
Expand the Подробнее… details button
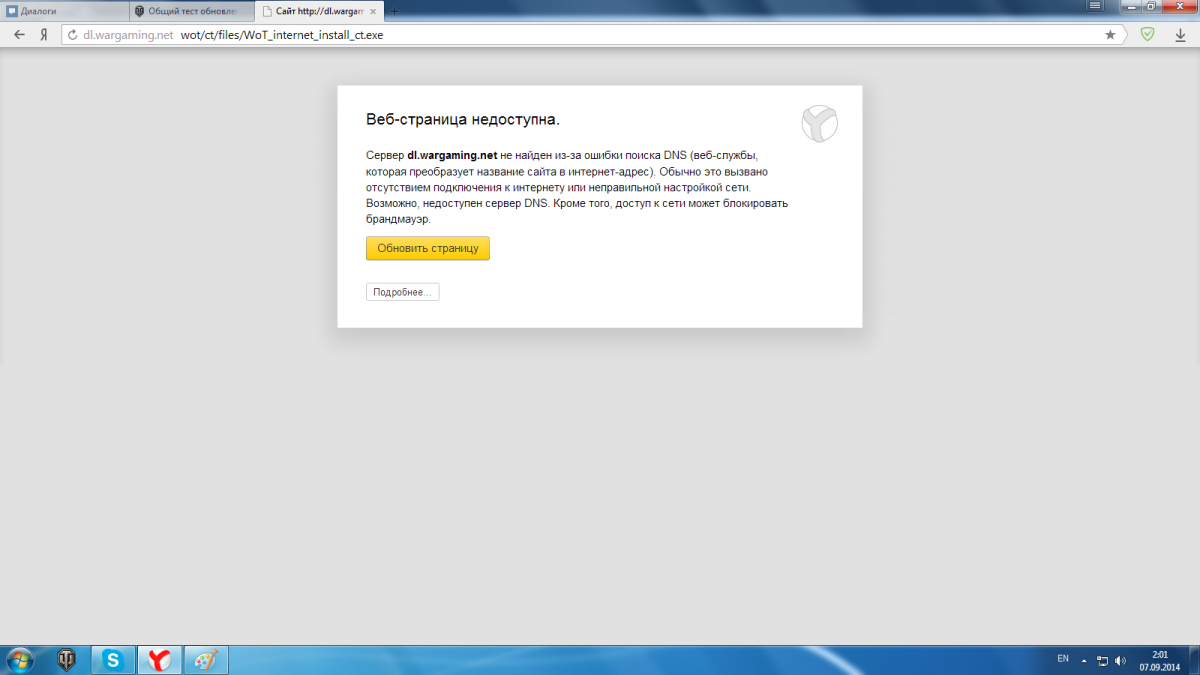coord(402,292)
